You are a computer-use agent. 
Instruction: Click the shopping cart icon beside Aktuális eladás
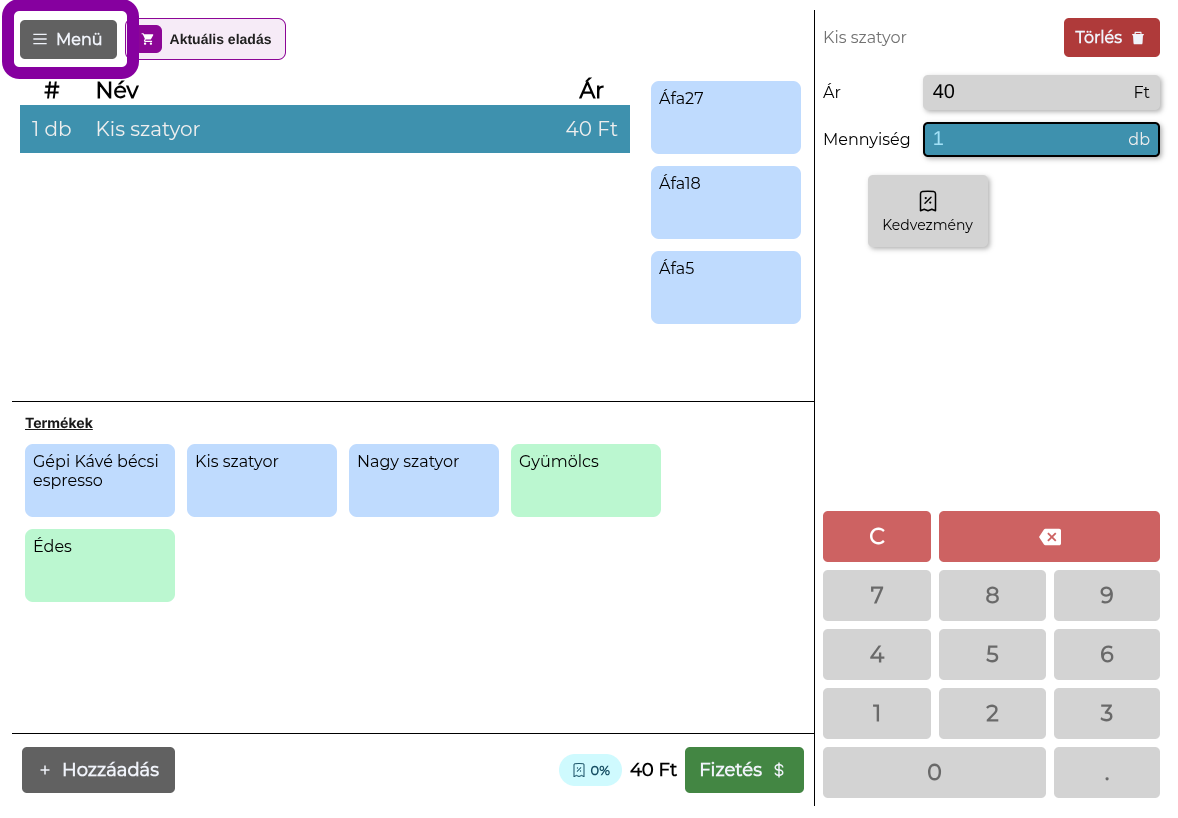[148, 39]
